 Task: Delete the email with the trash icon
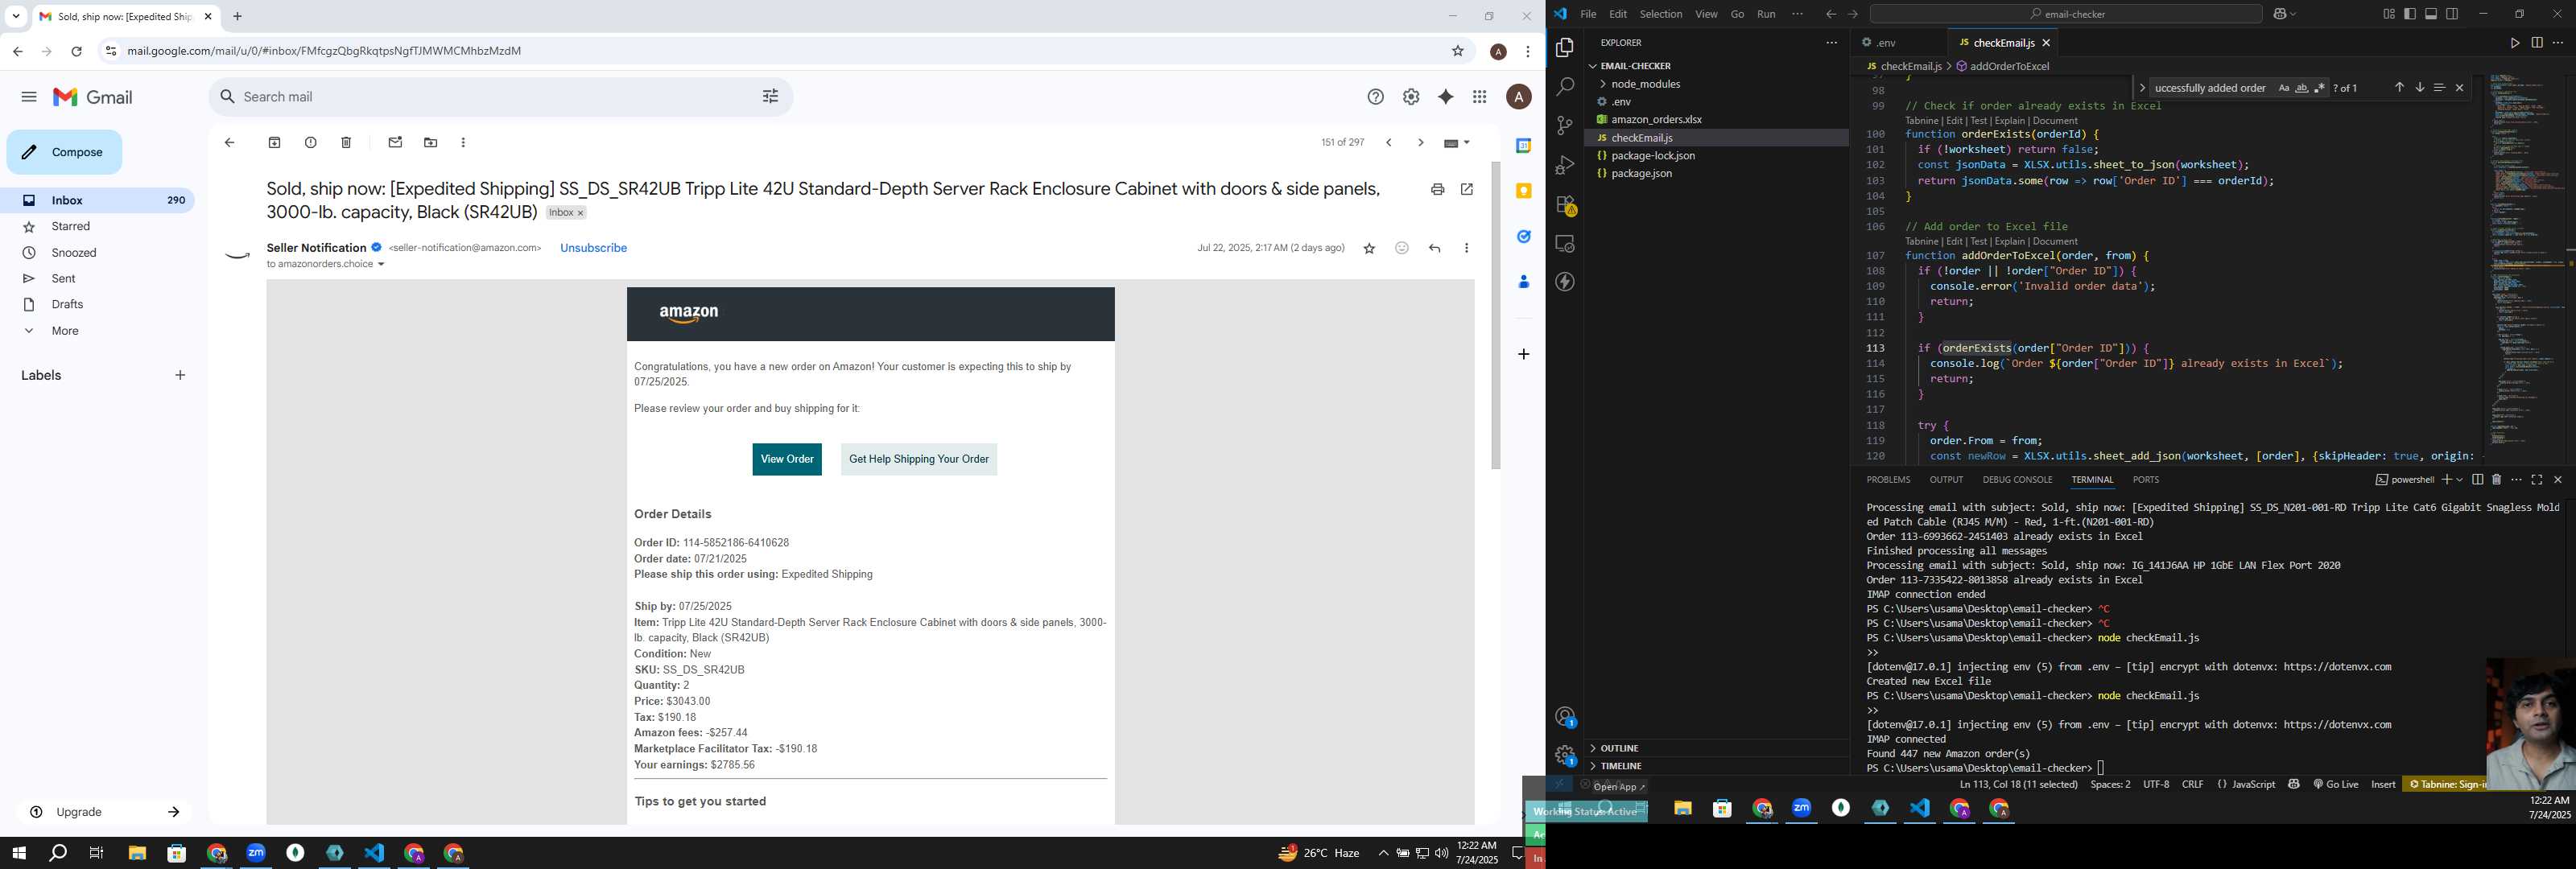point(346,143)
